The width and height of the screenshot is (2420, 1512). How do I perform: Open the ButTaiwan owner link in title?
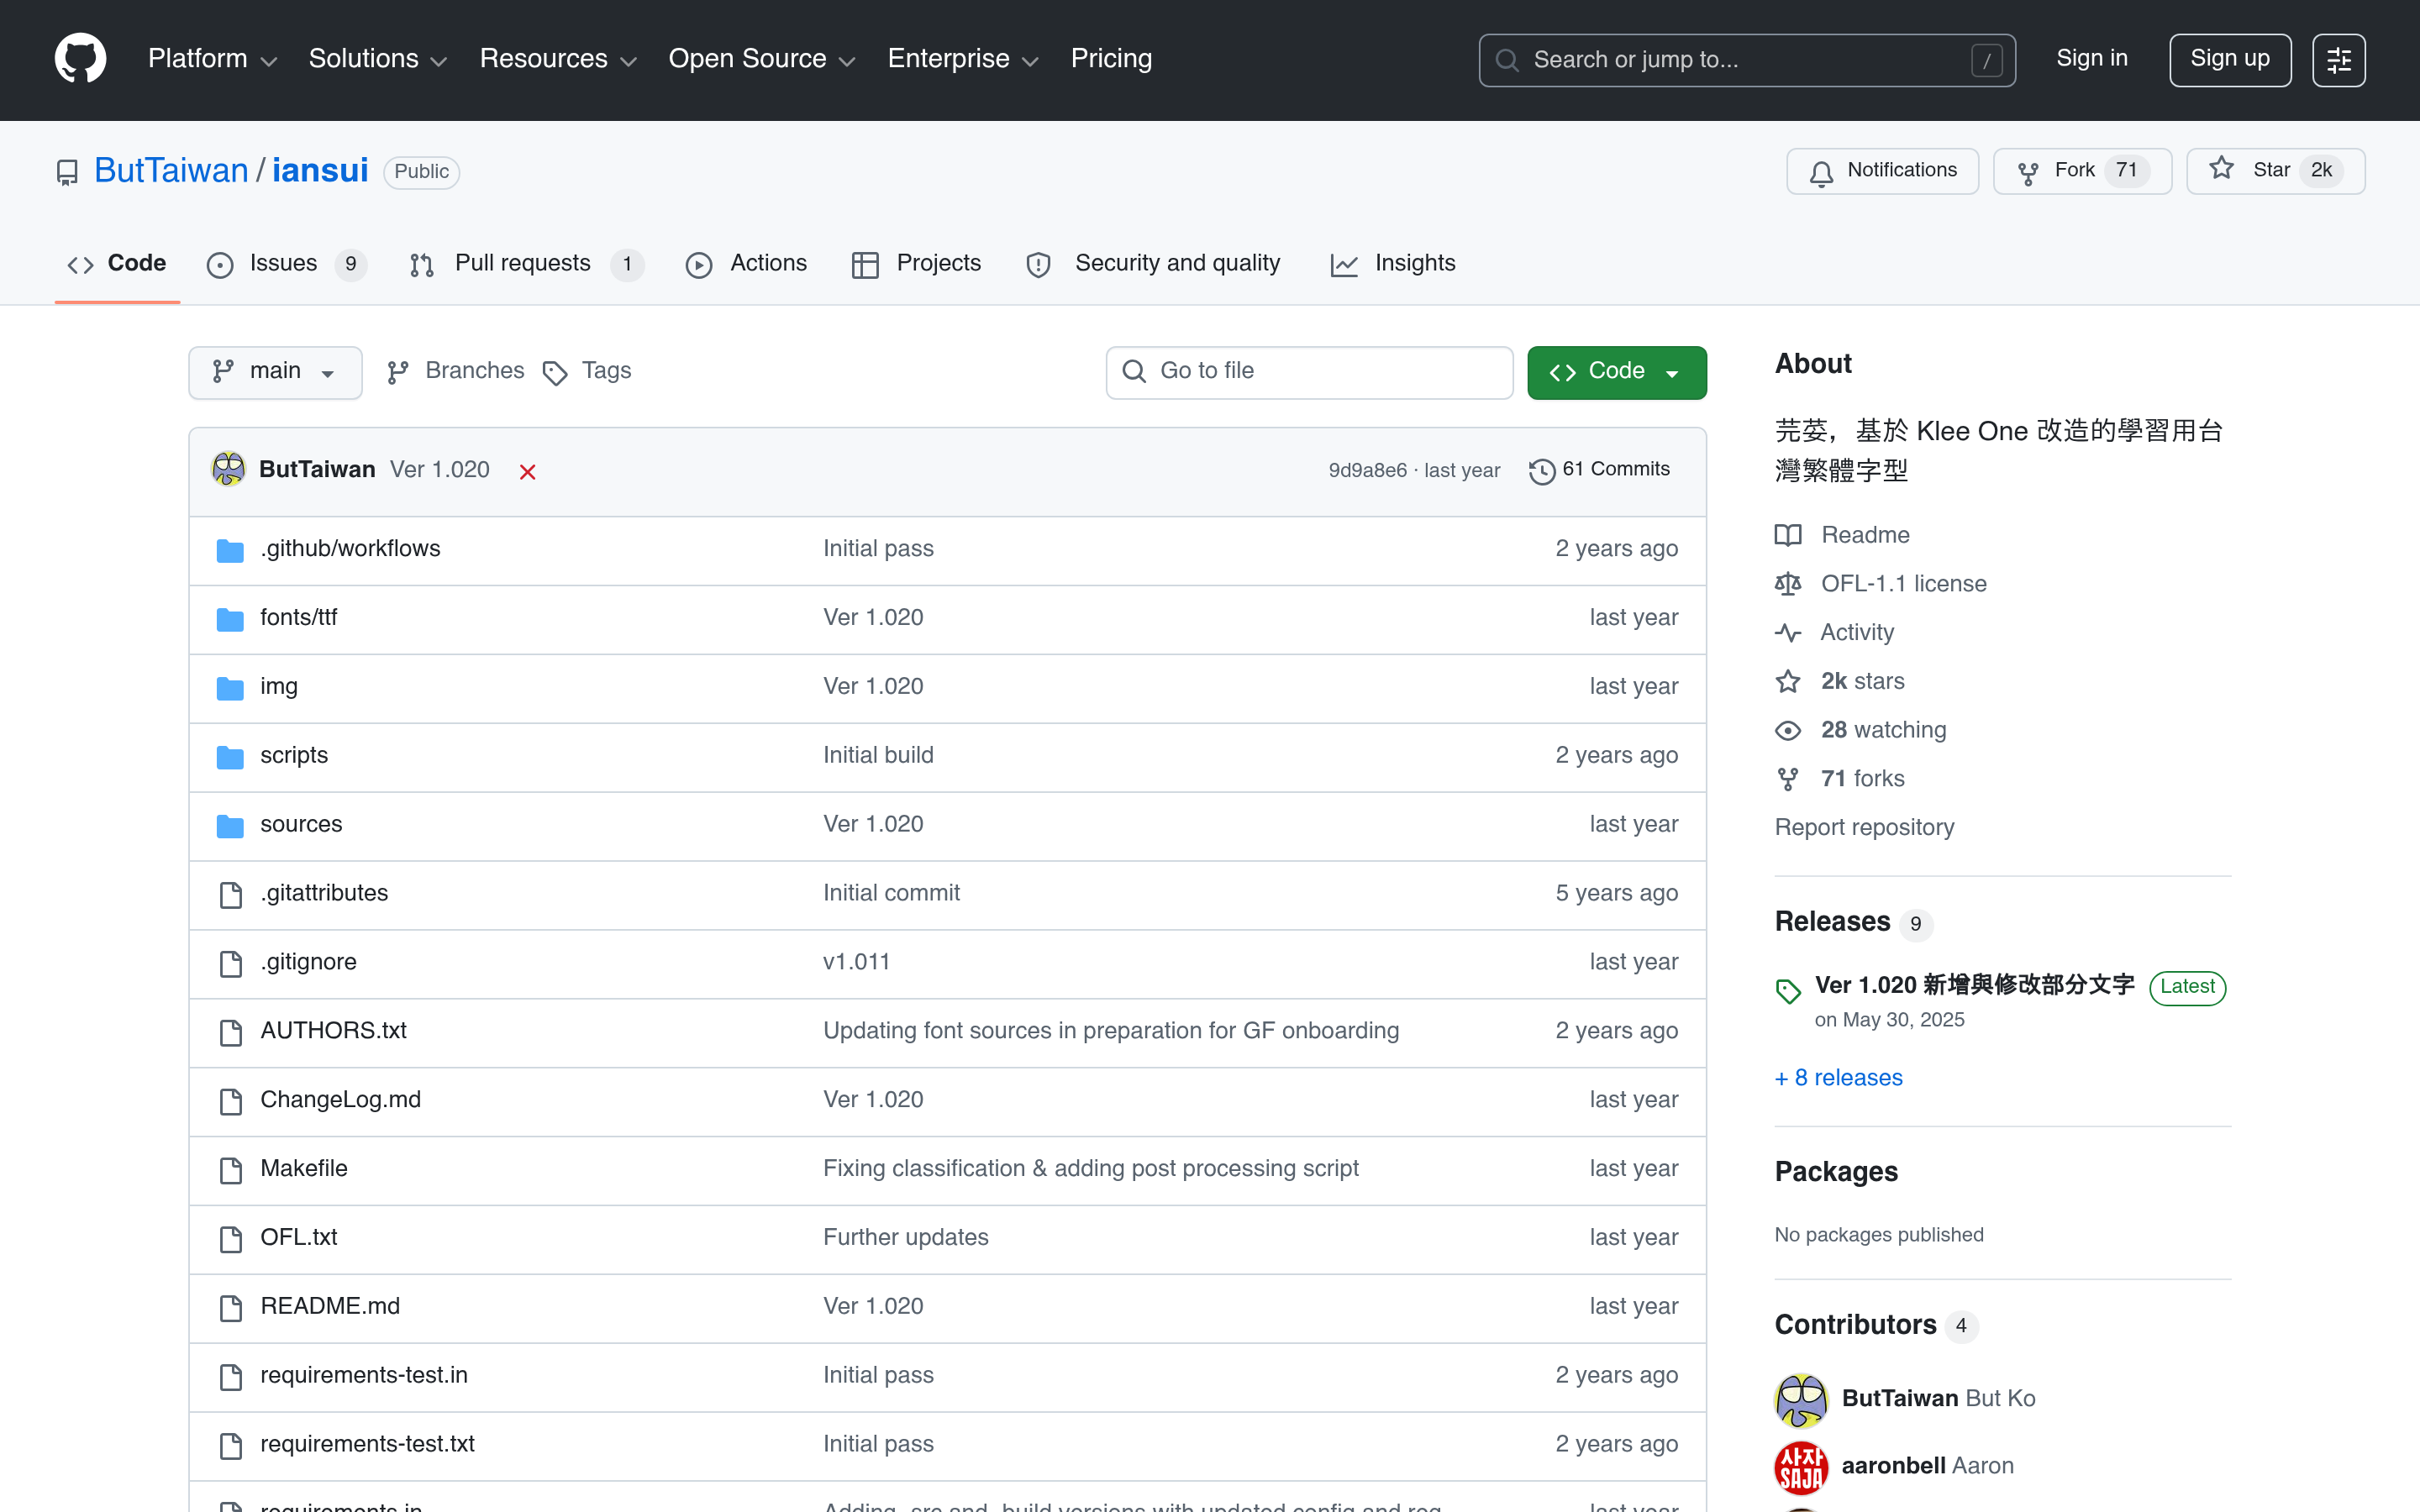coord(171,171)
